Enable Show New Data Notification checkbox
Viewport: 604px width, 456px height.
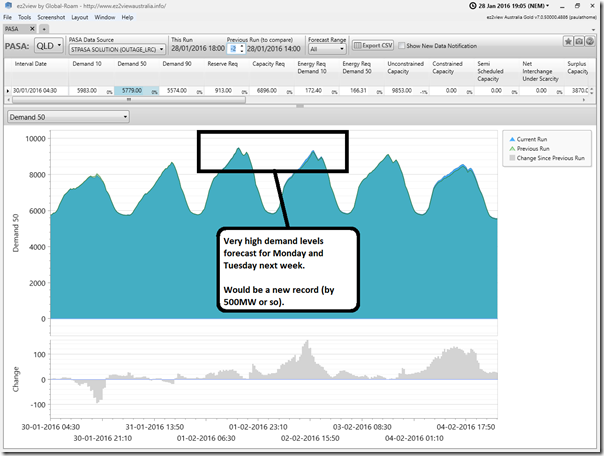tap(401, 46)
